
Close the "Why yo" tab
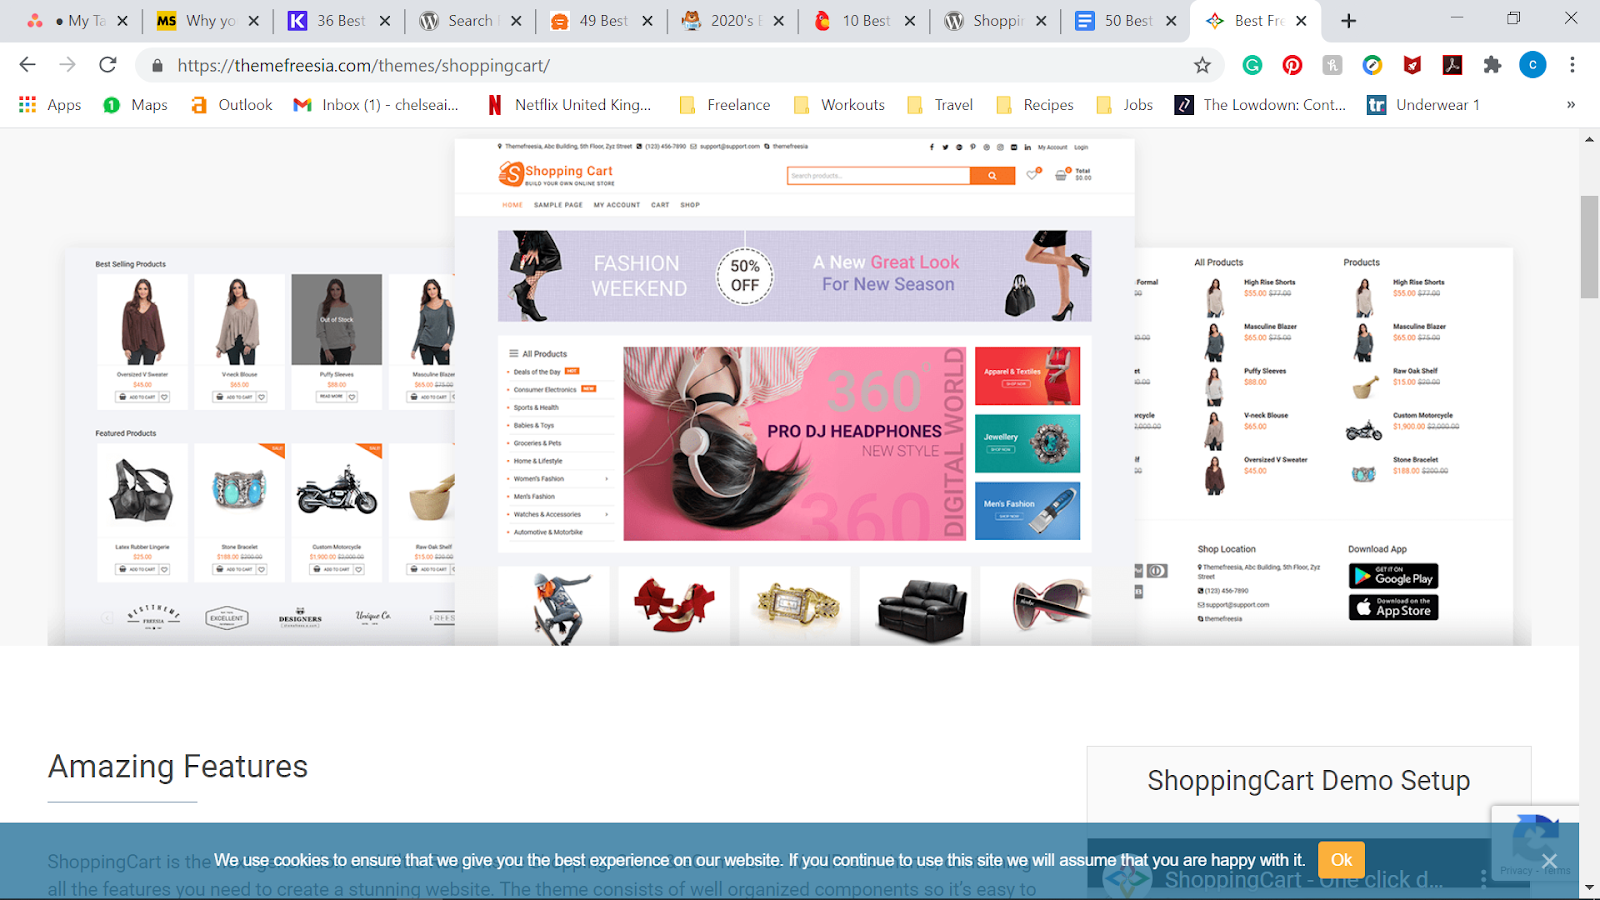(253, 21)
